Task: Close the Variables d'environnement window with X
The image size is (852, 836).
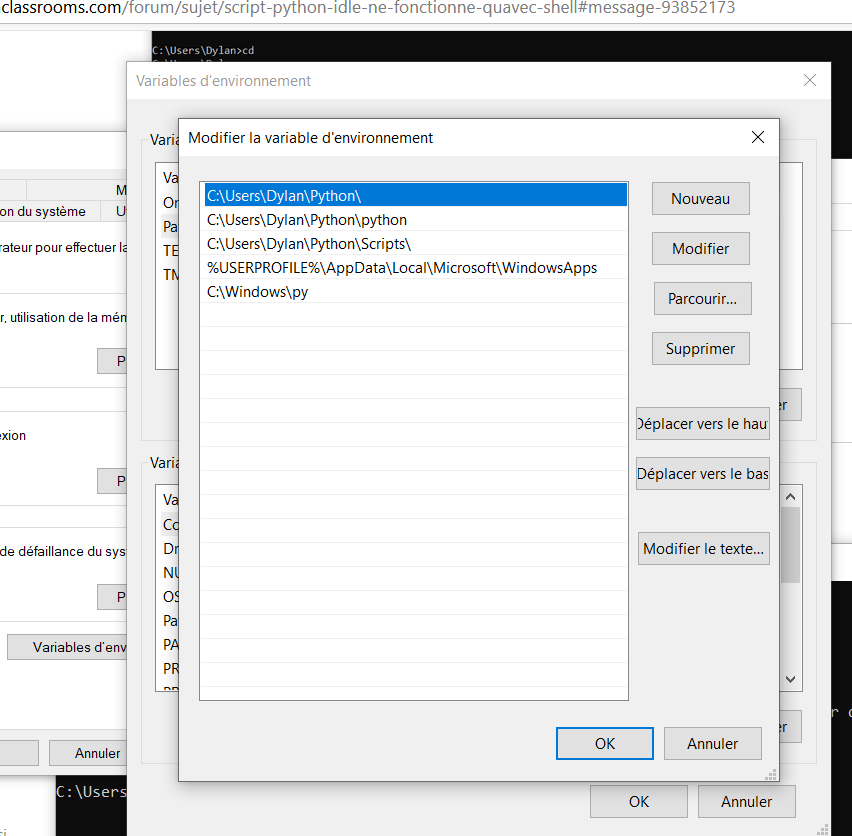Action: pyautogui.click(x=809, y=80)
